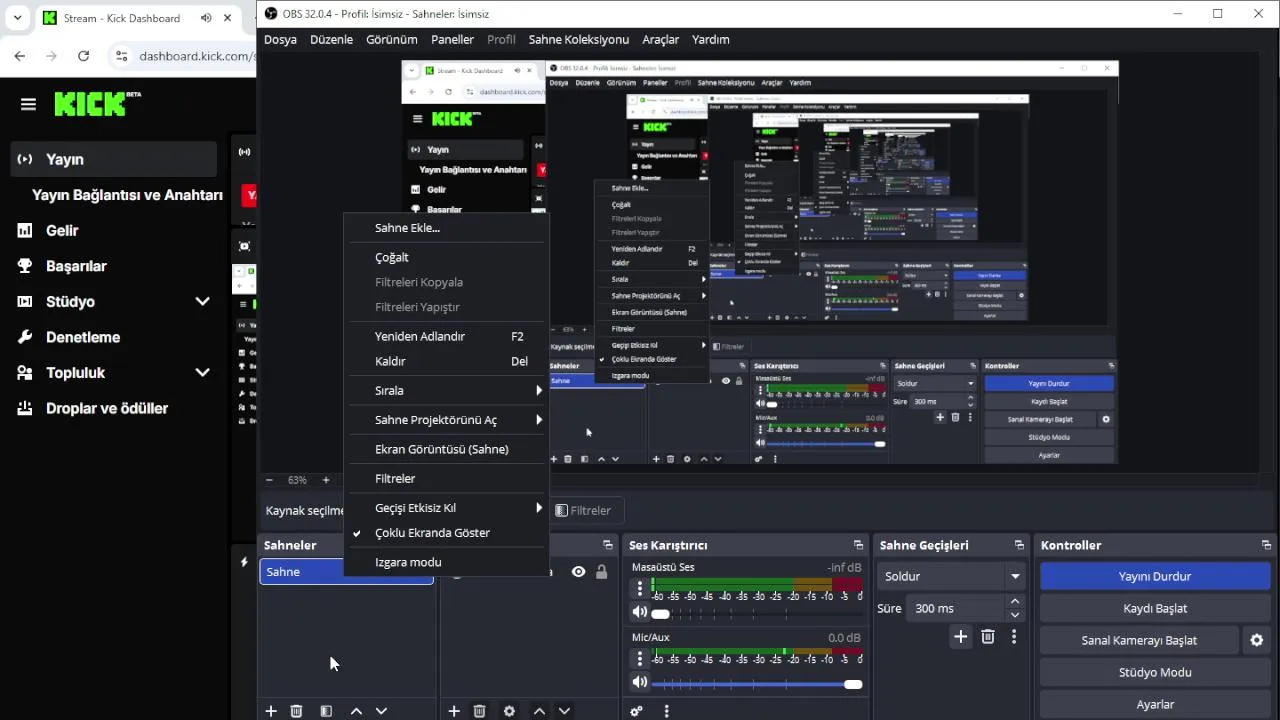This screenshot has width=1280, height=720.
Task: Open scene filters icon in Sahneler toolbar
Action: 326,711
